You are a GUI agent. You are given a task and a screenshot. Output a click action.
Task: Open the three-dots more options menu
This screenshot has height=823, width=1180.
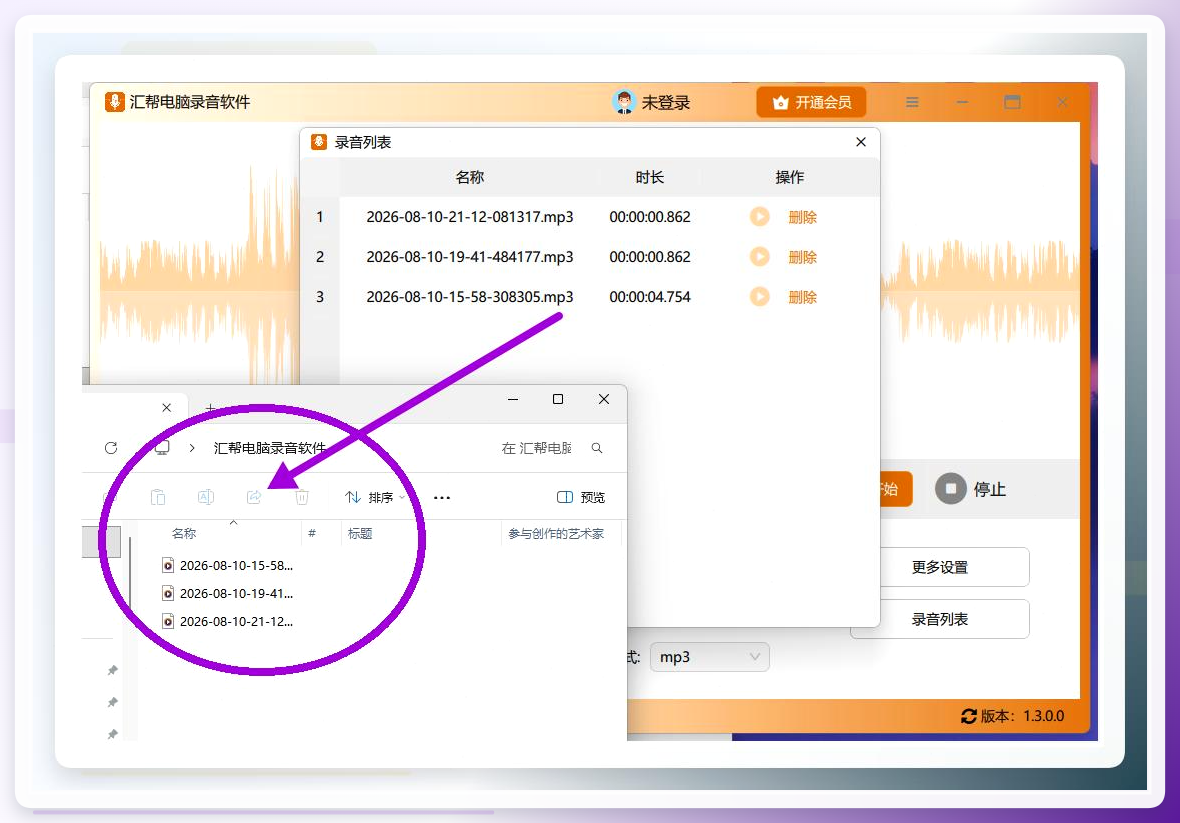click(x=442, y=497)
